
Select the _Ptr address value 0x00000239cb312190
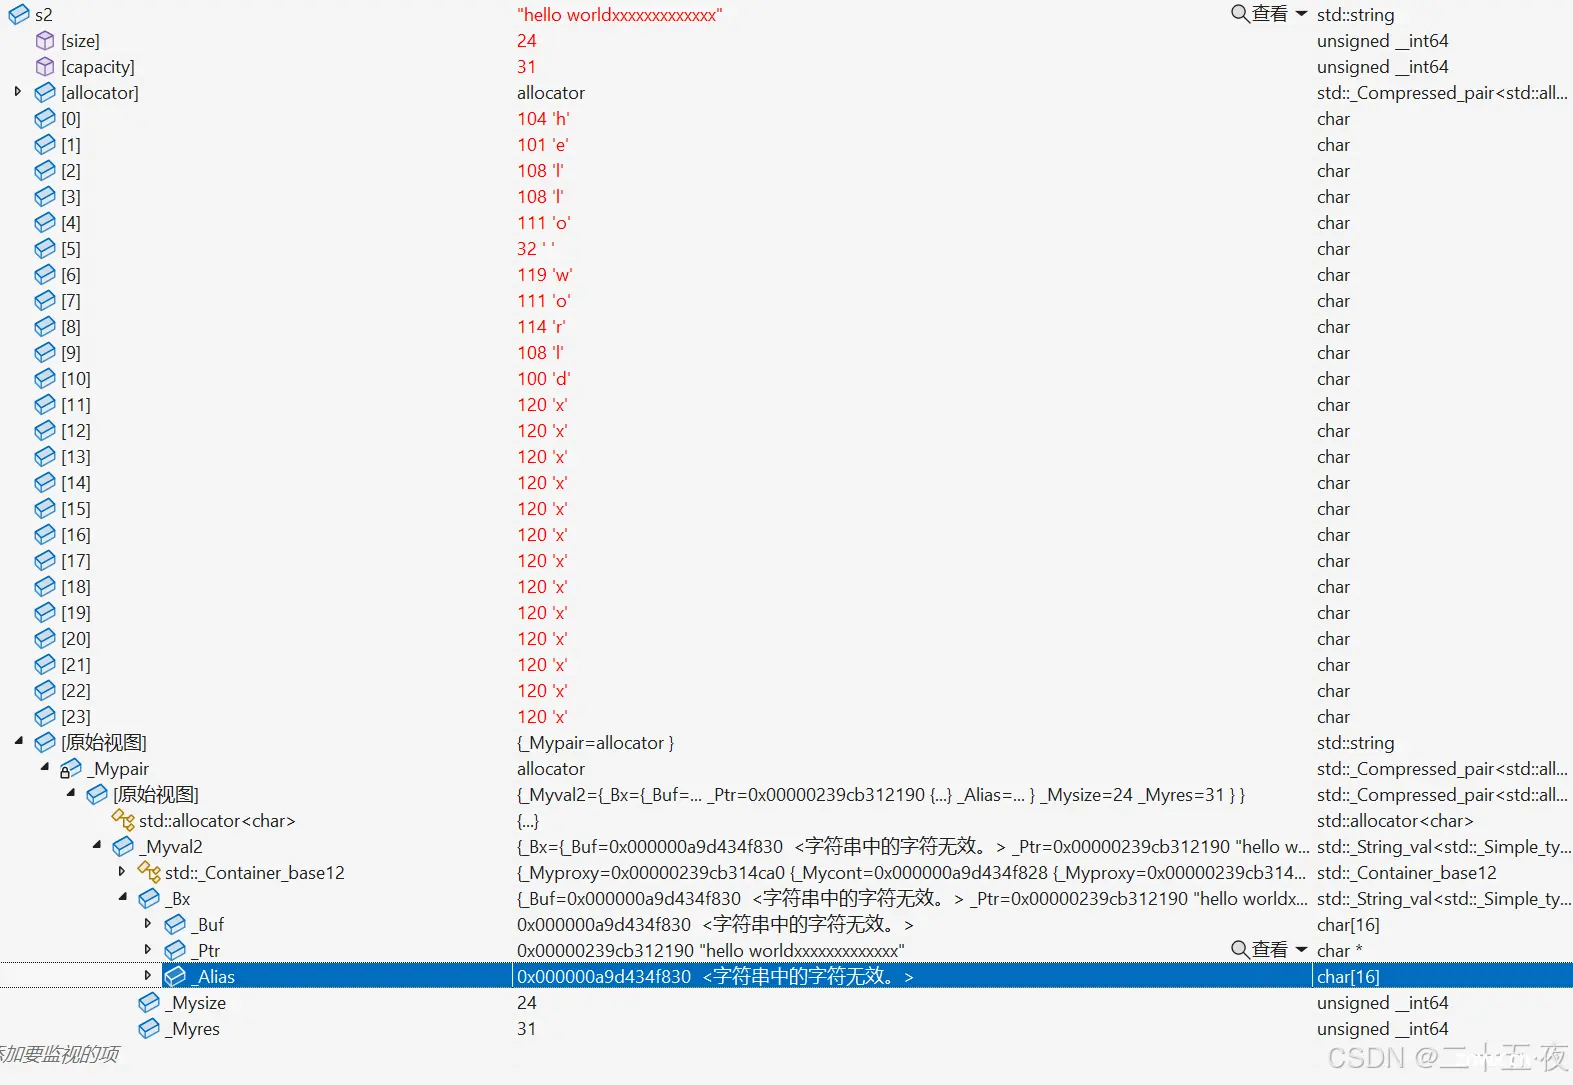click(606, 951)
